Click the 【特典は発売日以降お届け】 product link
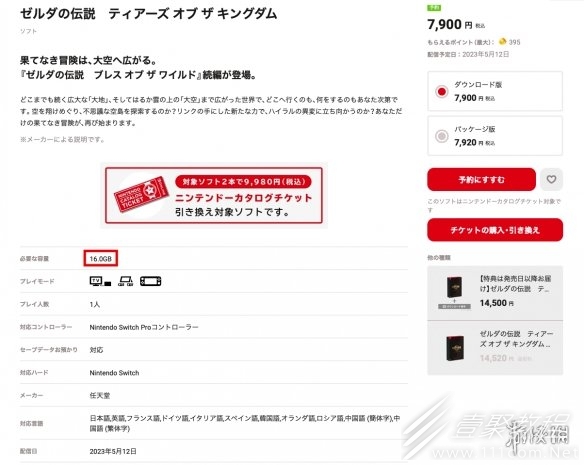This screenshot has height=465, width=584. (x=515, y=284)
